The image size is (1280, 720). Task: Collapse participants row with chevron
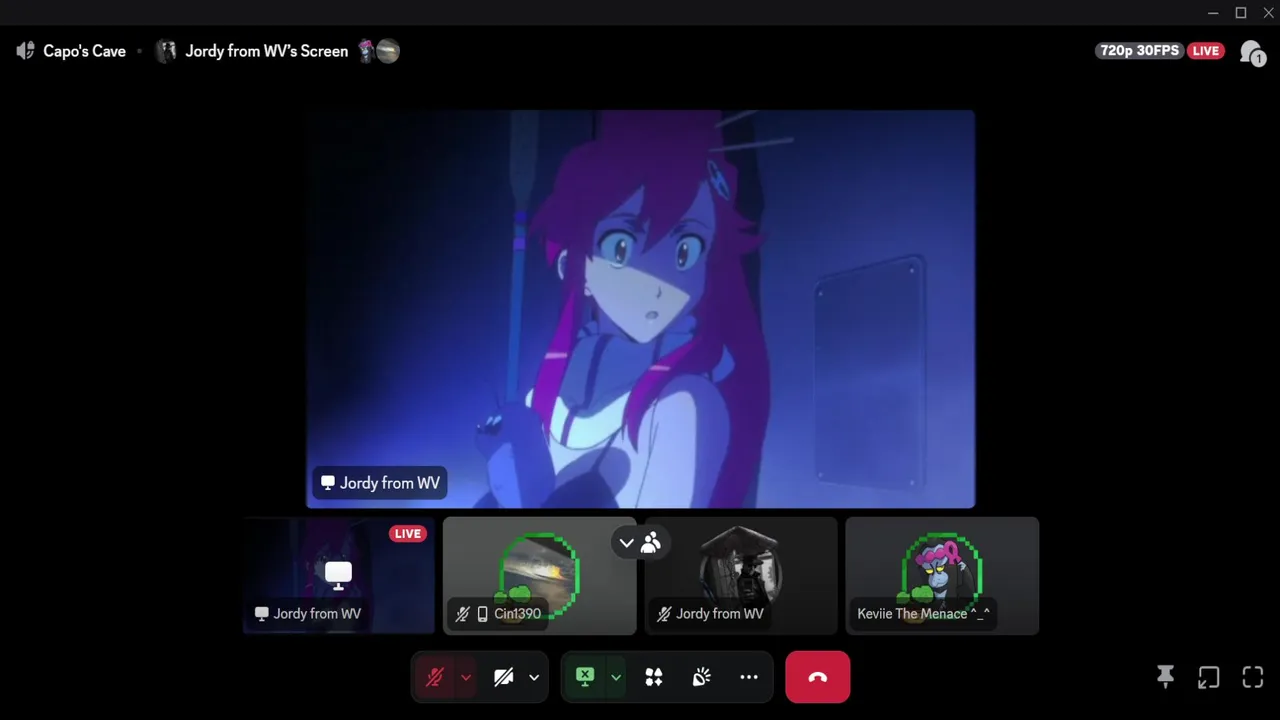click(x=626, y=543)
